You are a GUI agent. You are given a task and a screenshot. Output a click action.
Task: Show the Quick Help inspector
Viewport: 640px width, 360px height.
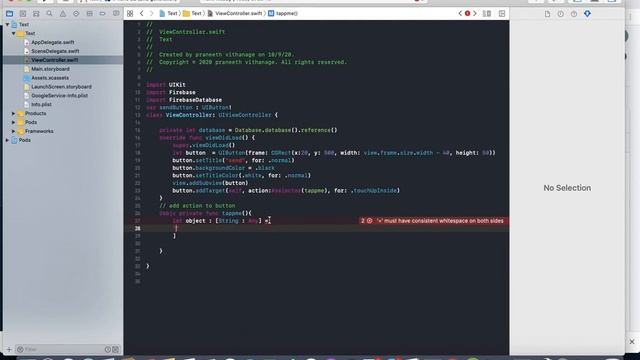574,14
